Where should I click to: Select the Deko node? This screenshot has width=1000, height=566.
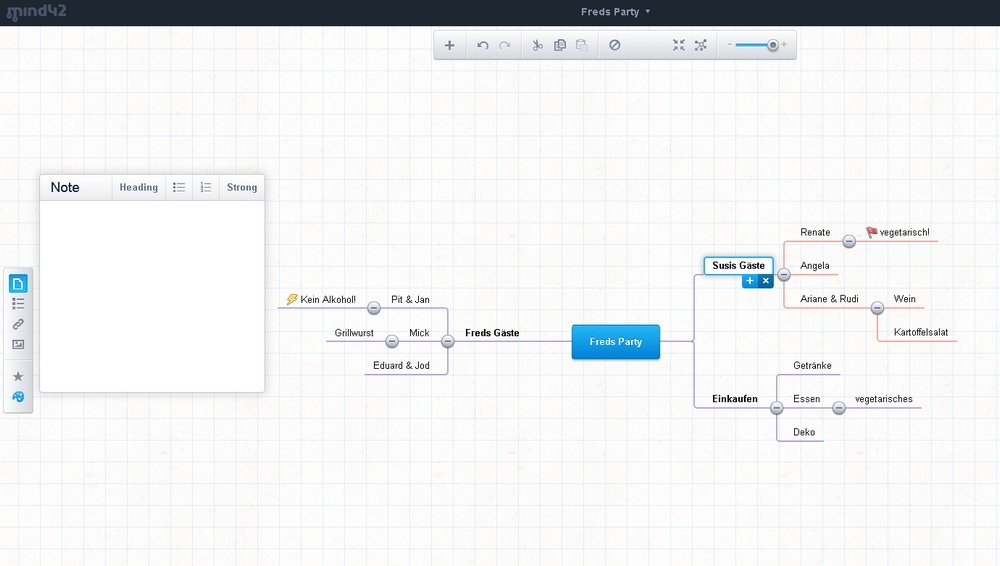click(x=804, y=432)
